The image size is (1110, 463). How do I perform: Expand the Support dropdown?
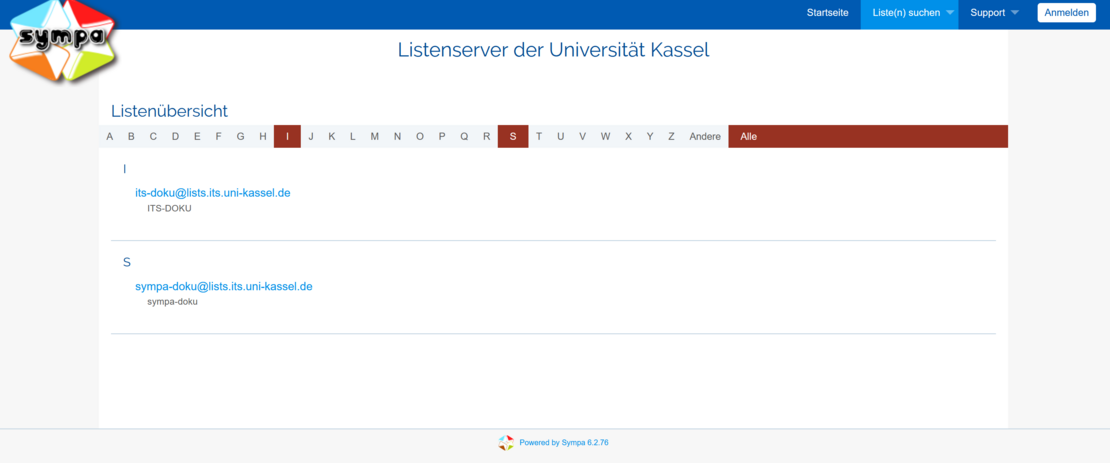point(994,13)
